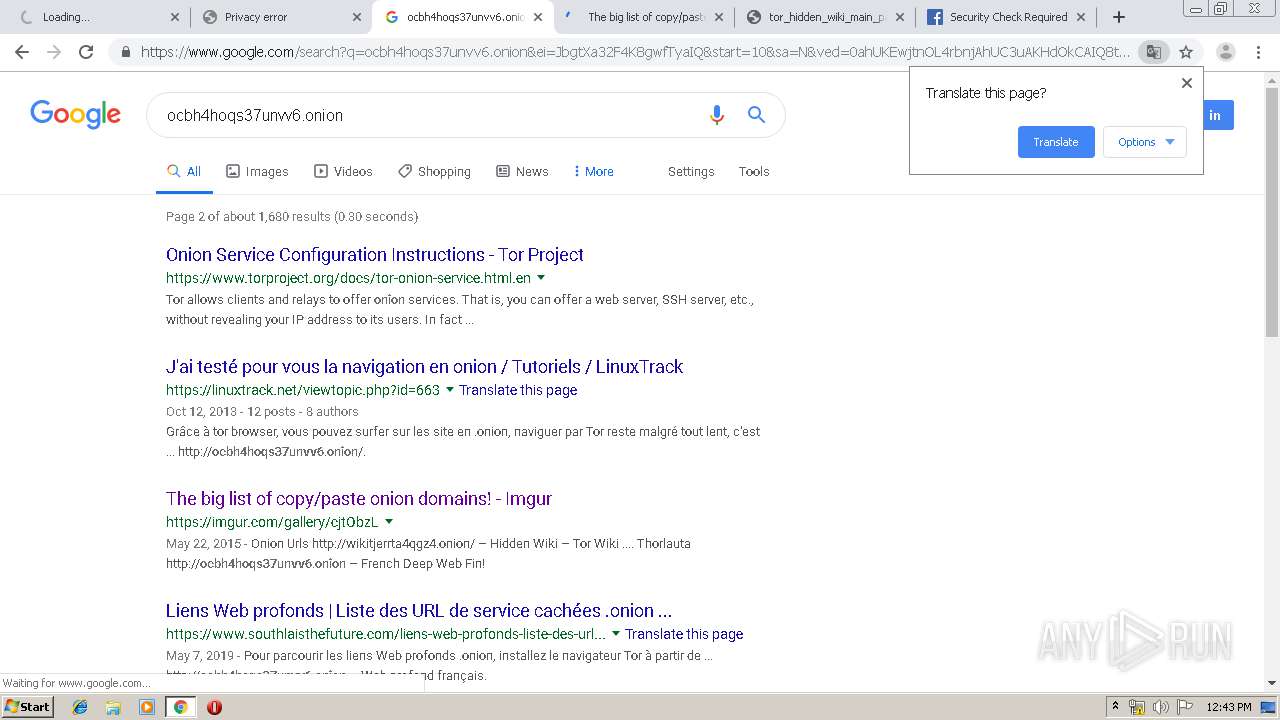
Task: Open the Action Center flag icon
Action: [1183, 707]
